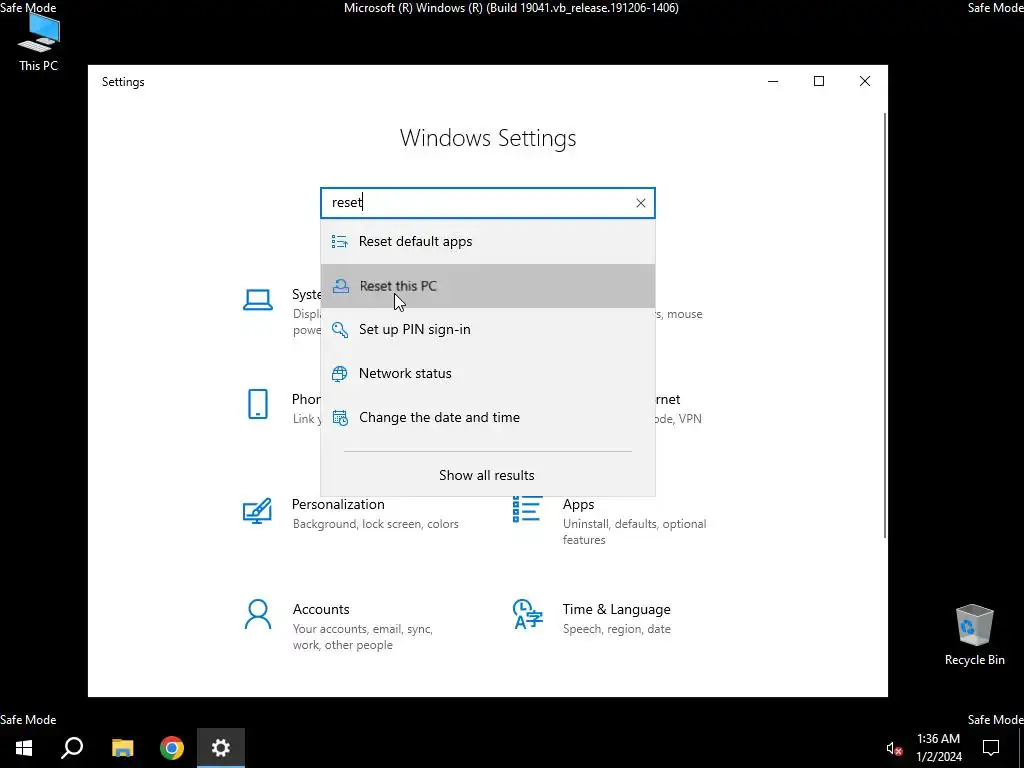Maximize the Settings window

tap(819, 82)
